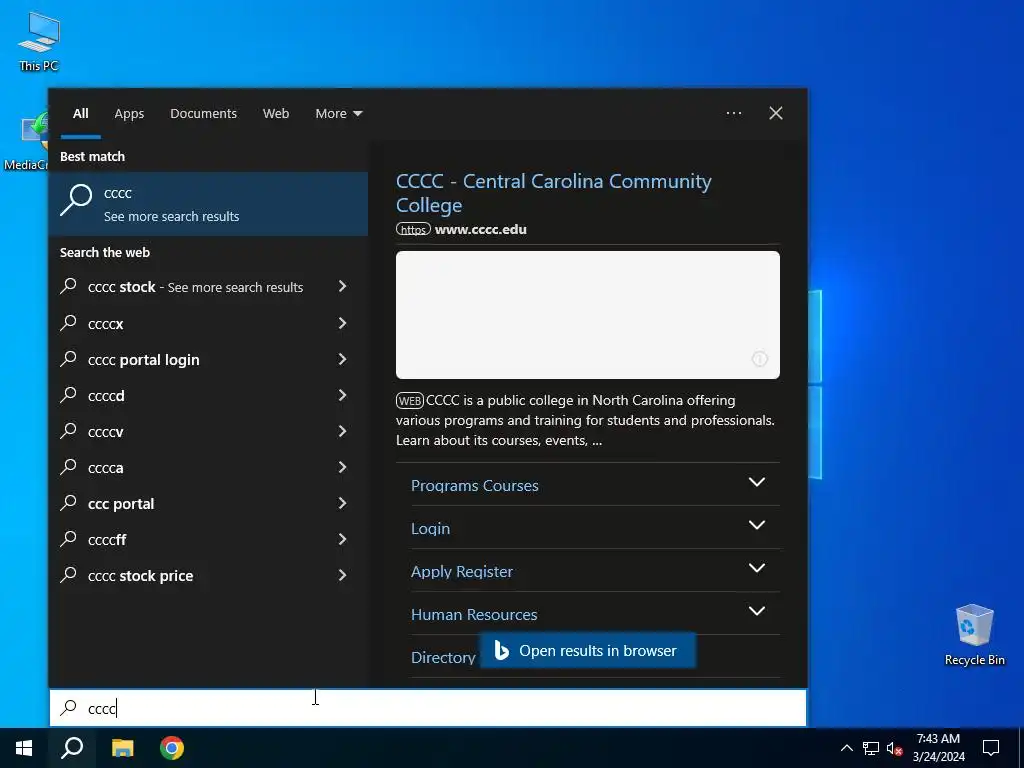Open the search options ellipsis menu

pos(734,113)
